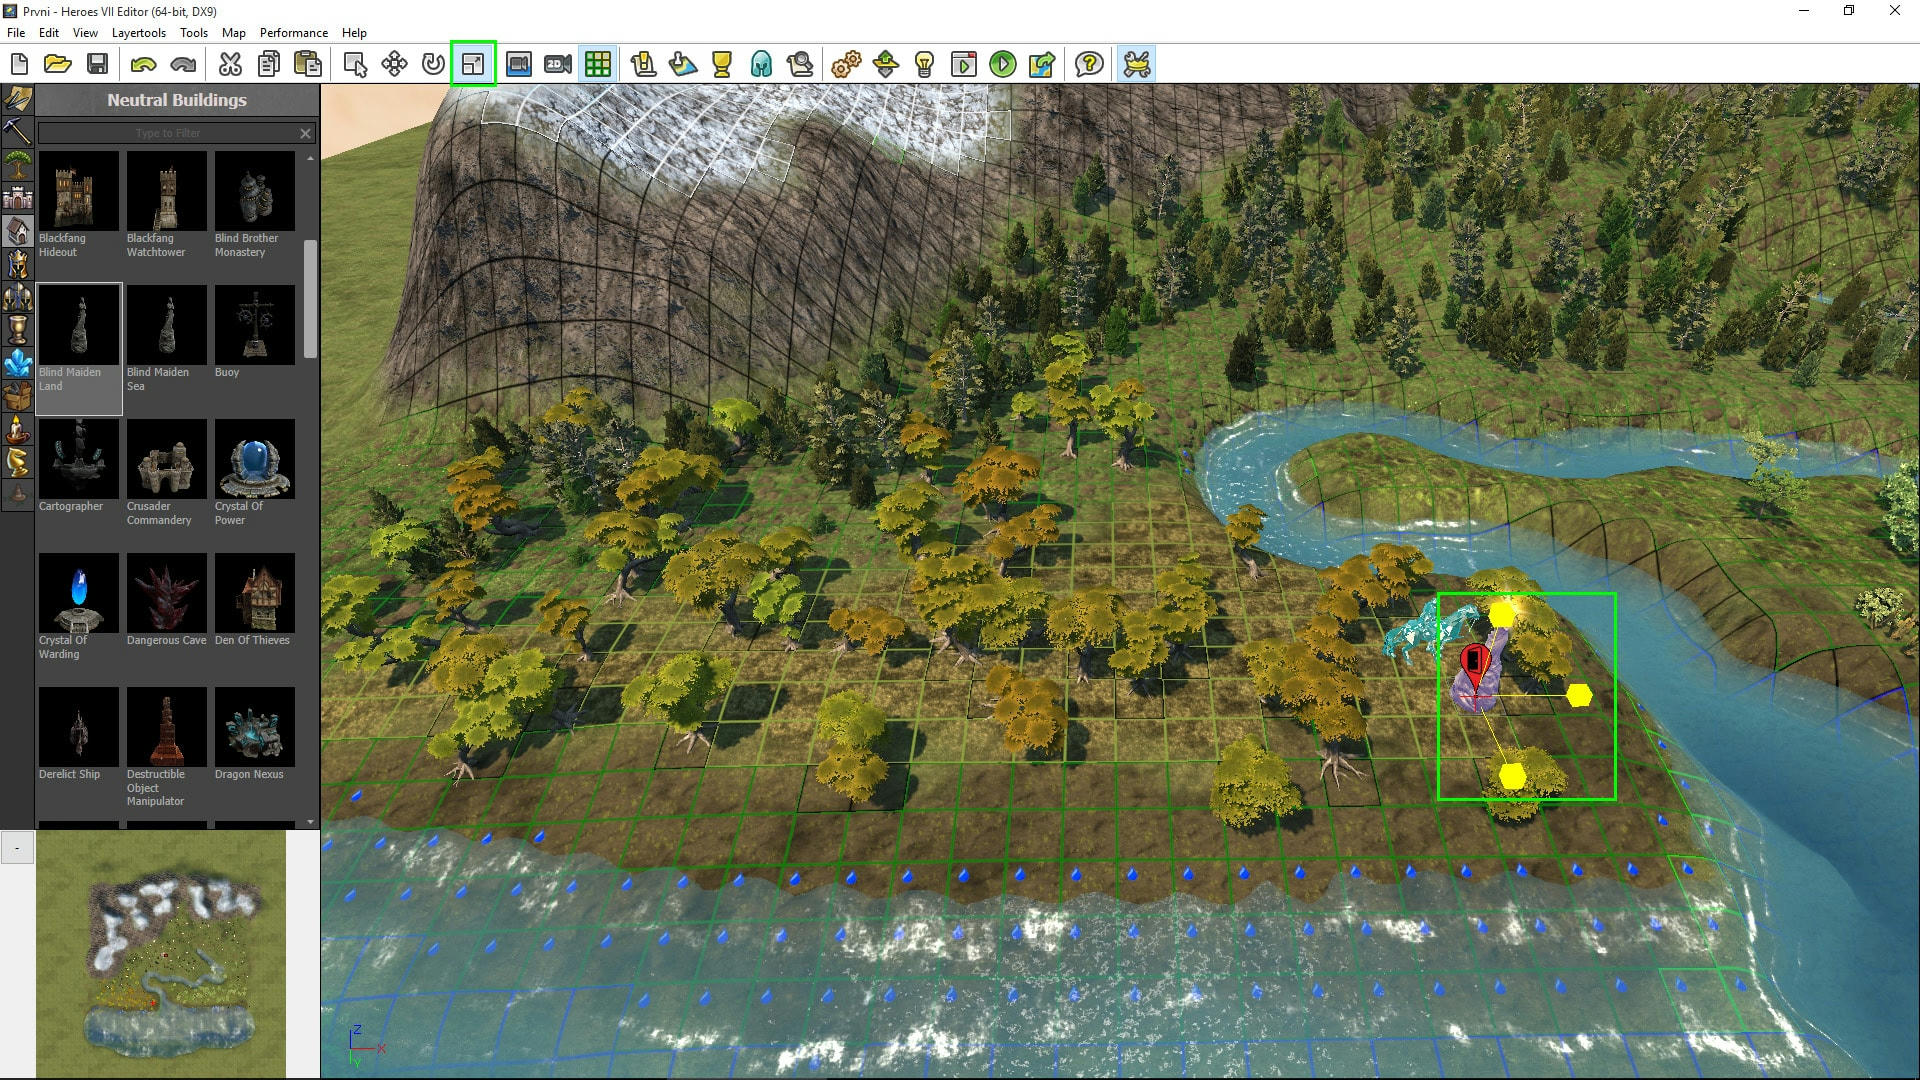
Task: Toggle the green grid overlay button
Action: [x=598, y=65]
